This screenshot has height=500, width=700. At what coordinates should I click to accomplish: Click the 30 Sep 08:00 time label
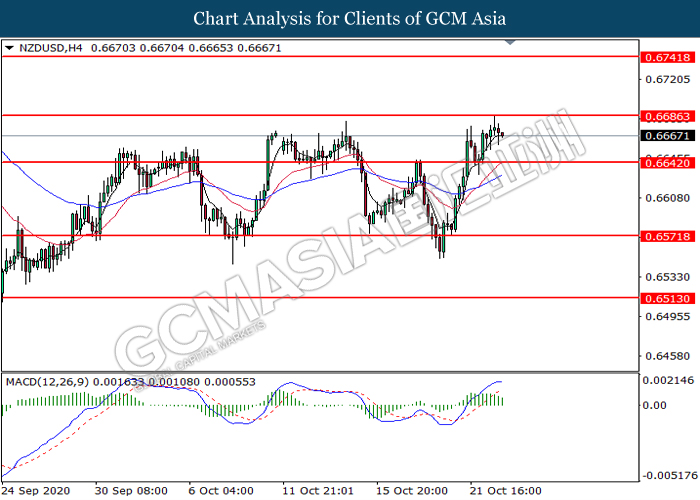(x=131, y=491)
